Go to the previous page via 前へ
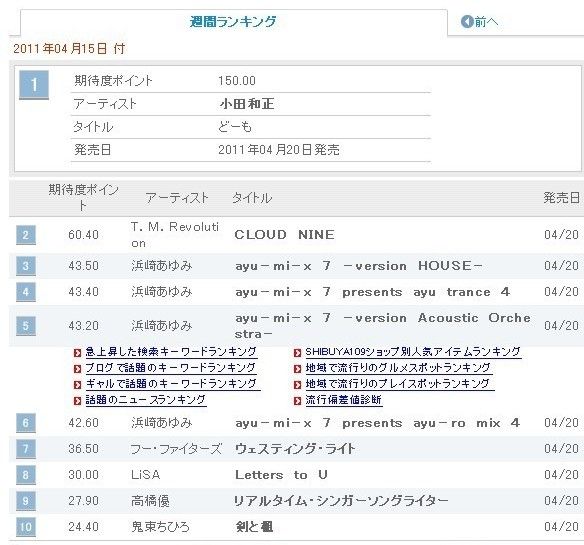The image size is (584, 545). click(486, 22)
